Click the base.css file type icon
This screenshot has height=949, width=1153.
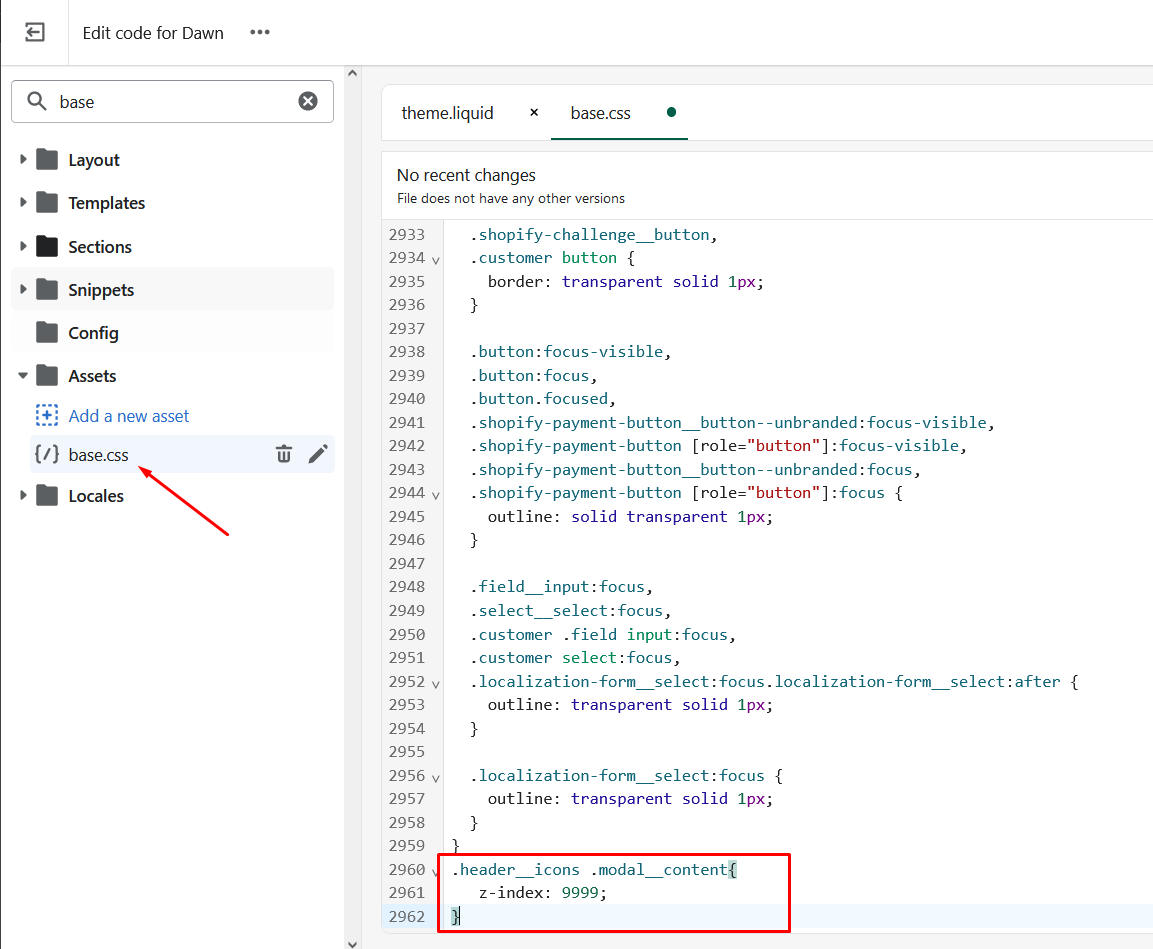(x=47, y=454)
